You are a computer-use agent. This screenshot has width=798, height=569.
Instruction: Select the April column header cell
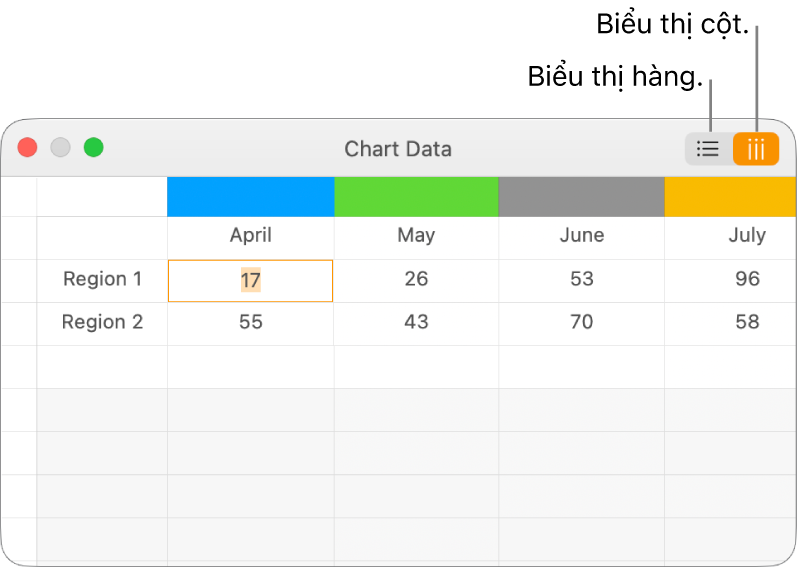pyautogui.click(x=250, y=236)
